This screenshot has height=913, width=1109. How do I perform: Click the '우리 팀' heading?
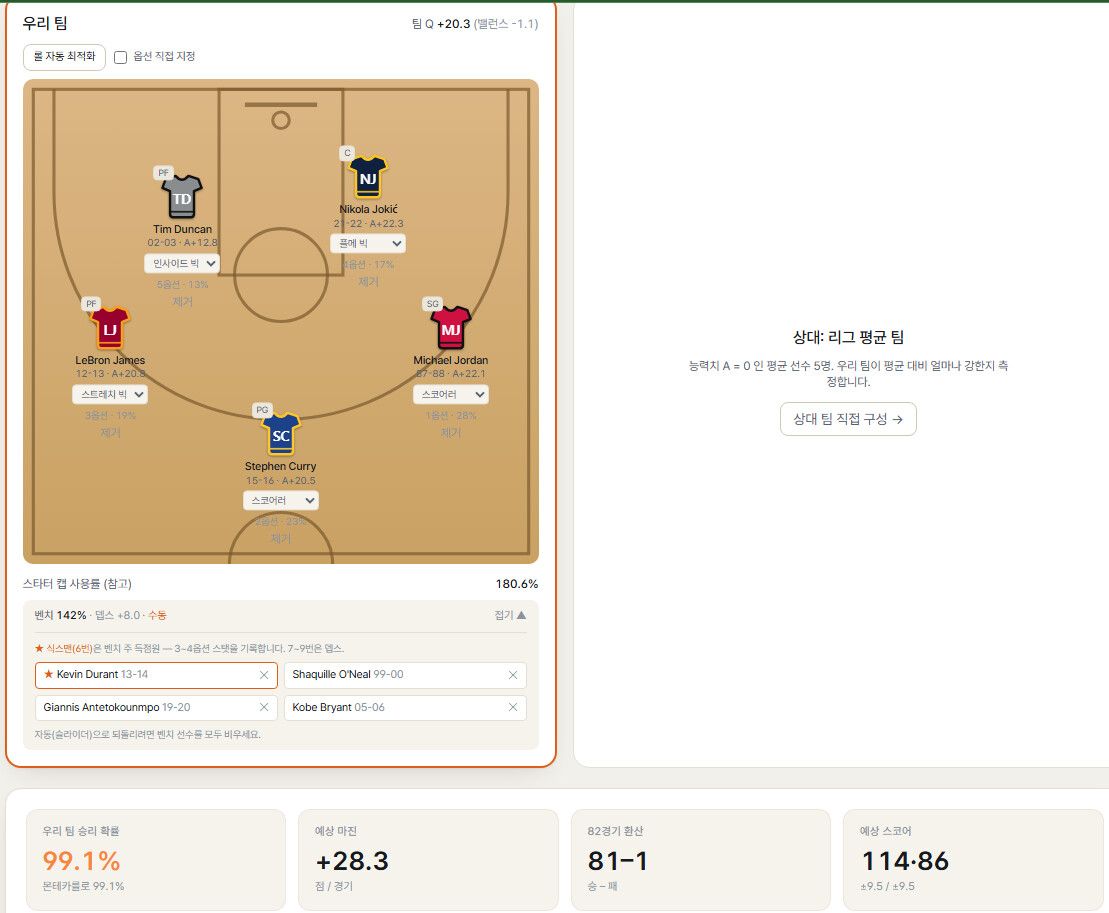tap(45, 23)
